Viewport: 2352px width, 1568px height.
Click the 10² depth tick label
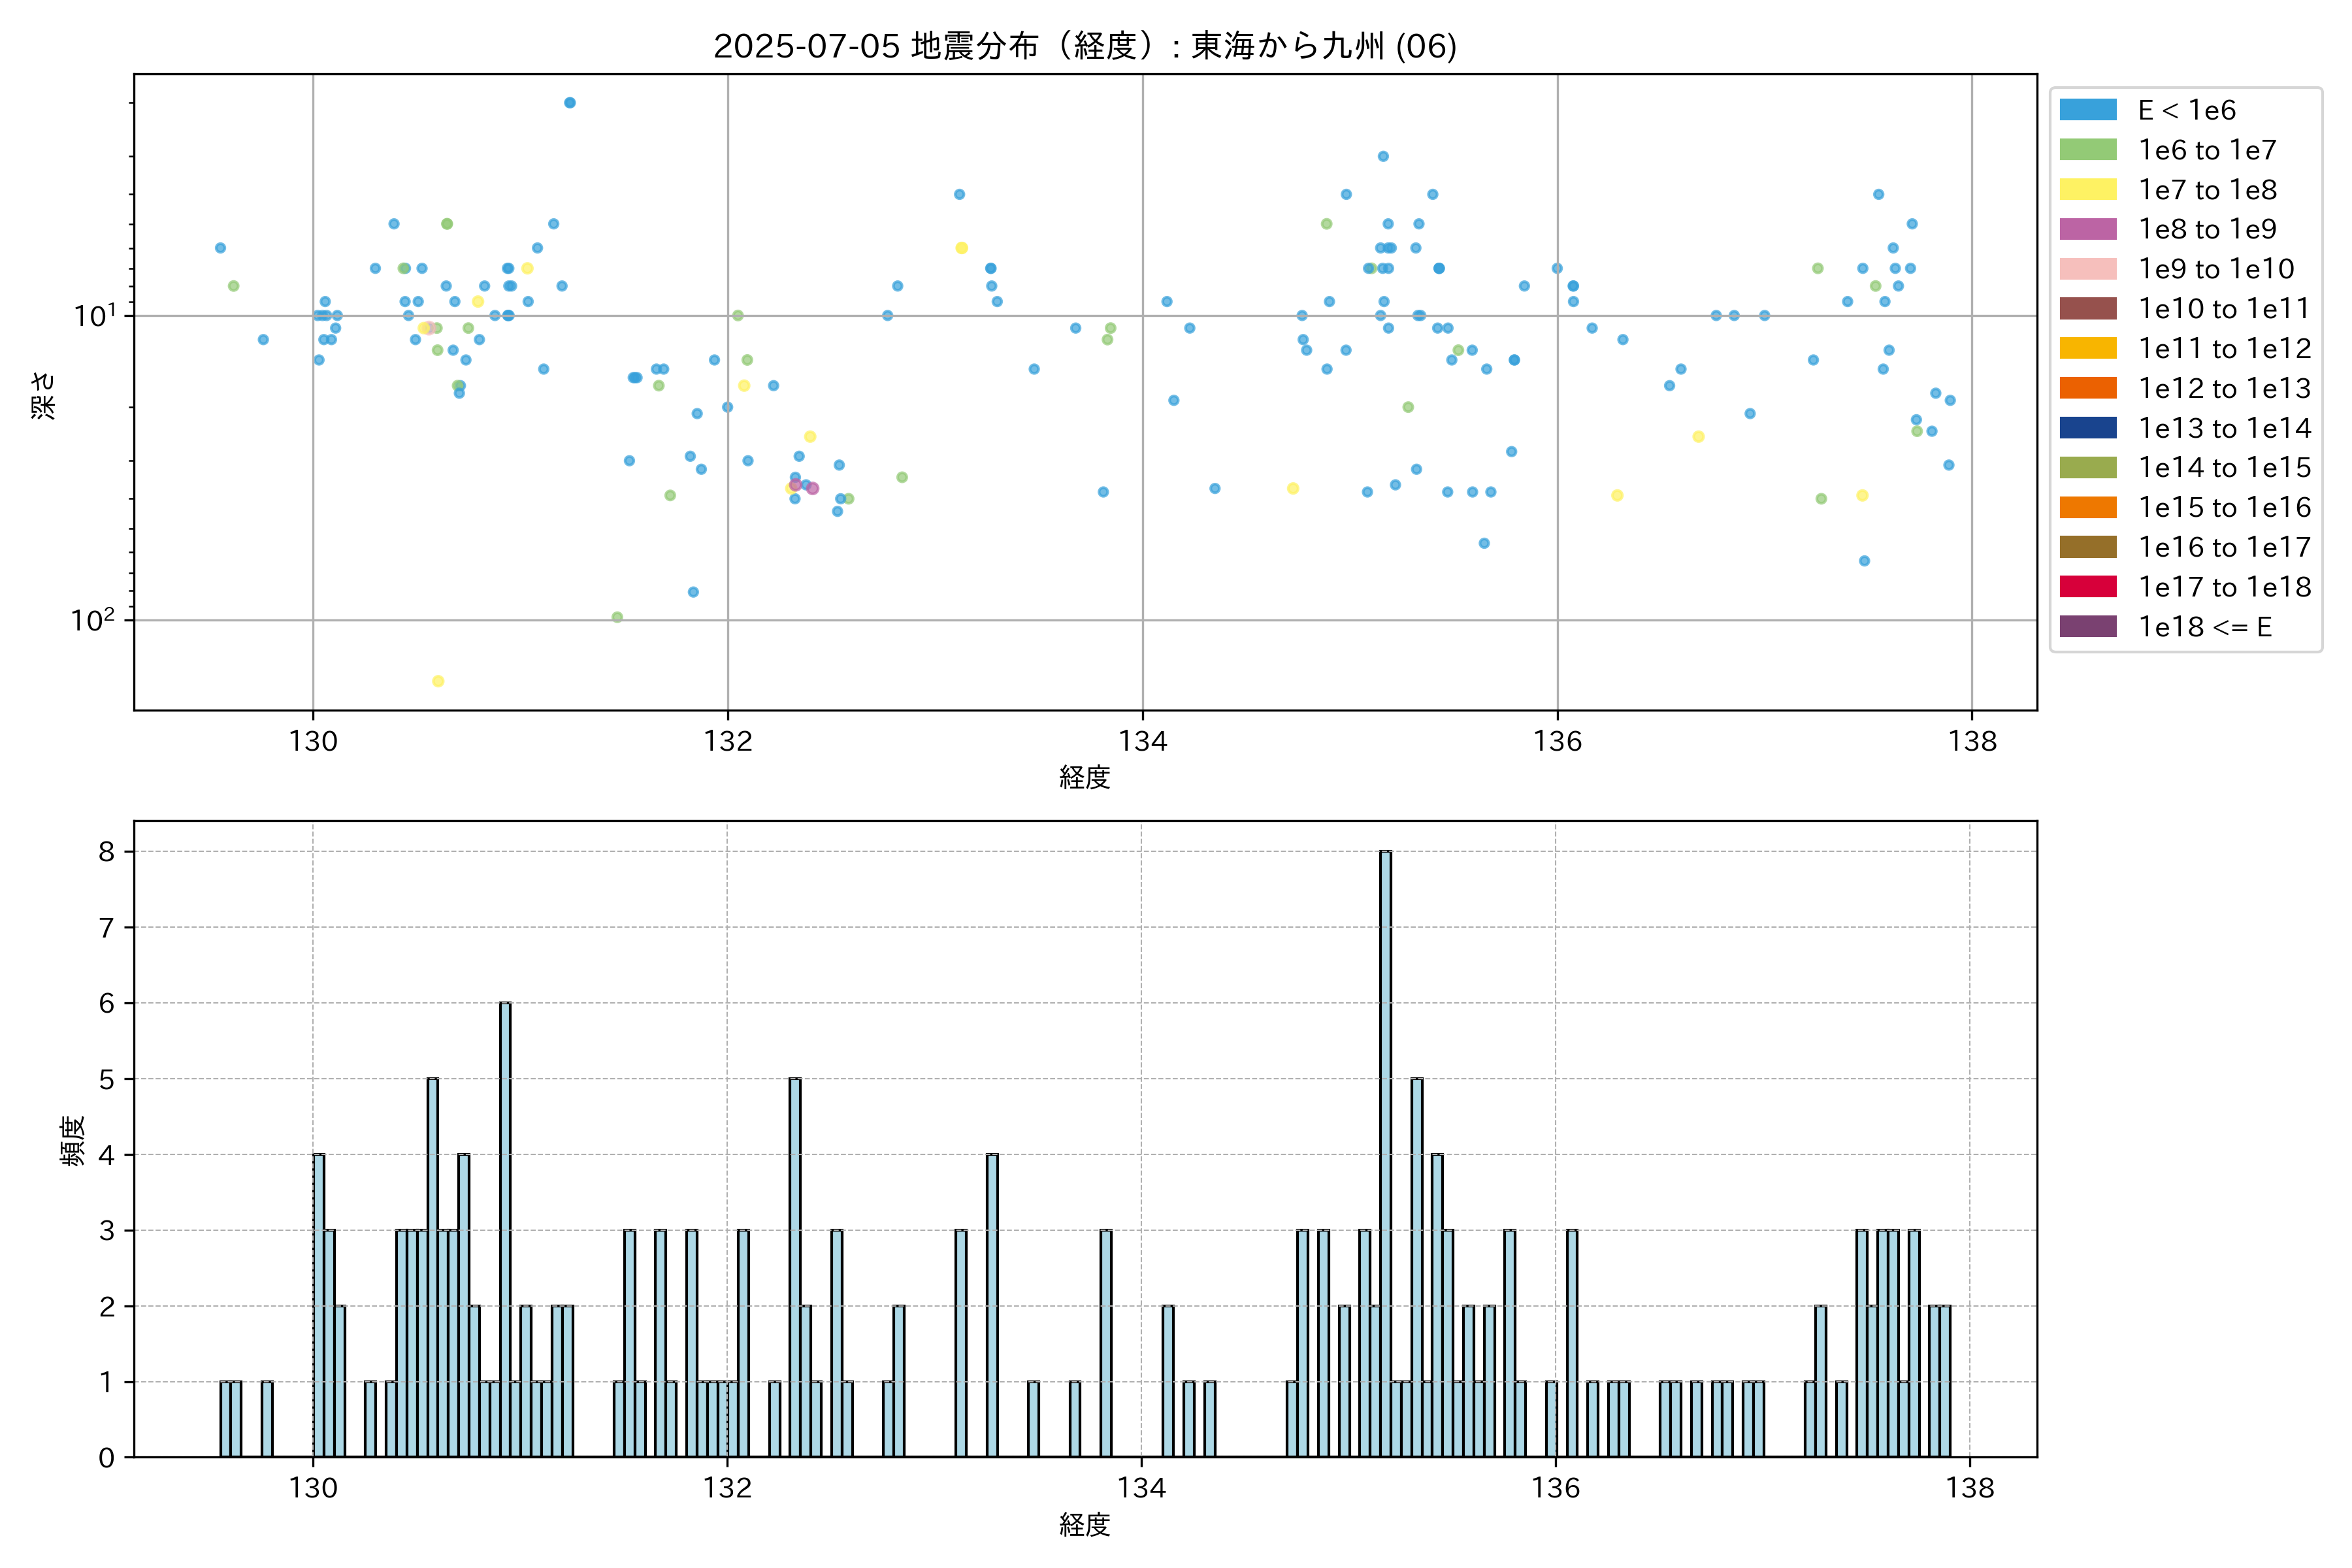point(92,620)
